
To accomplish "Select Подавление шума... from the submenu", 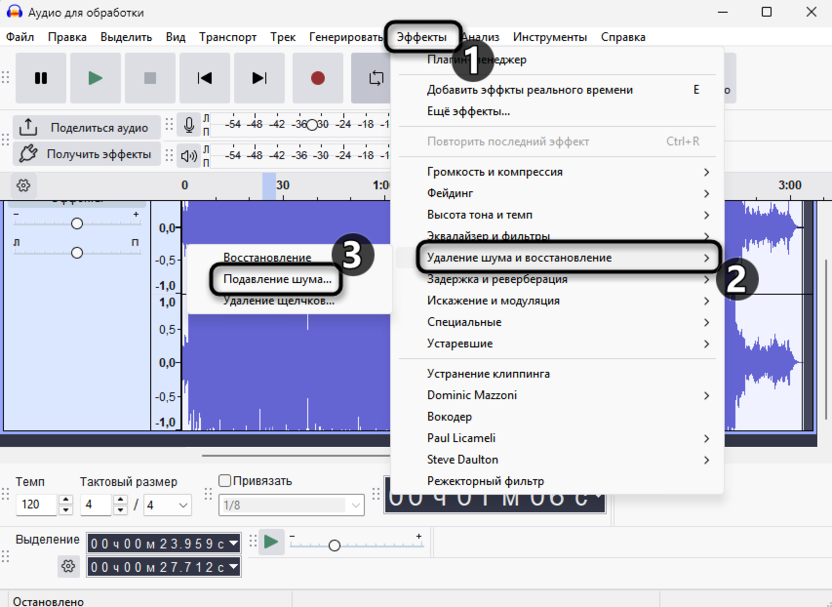I will click(277, 279).
